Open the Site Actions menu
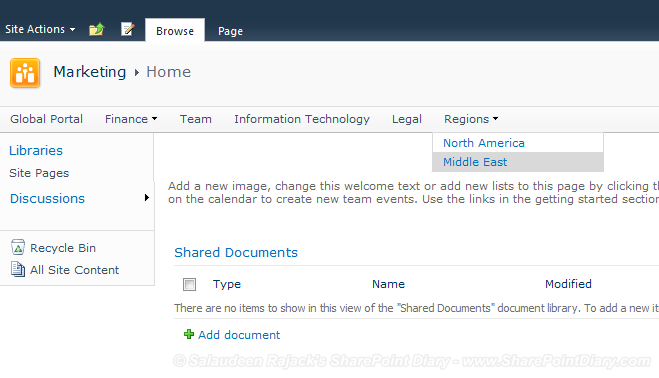This screenshot has height=378, width=659. (x=40, y=29)
